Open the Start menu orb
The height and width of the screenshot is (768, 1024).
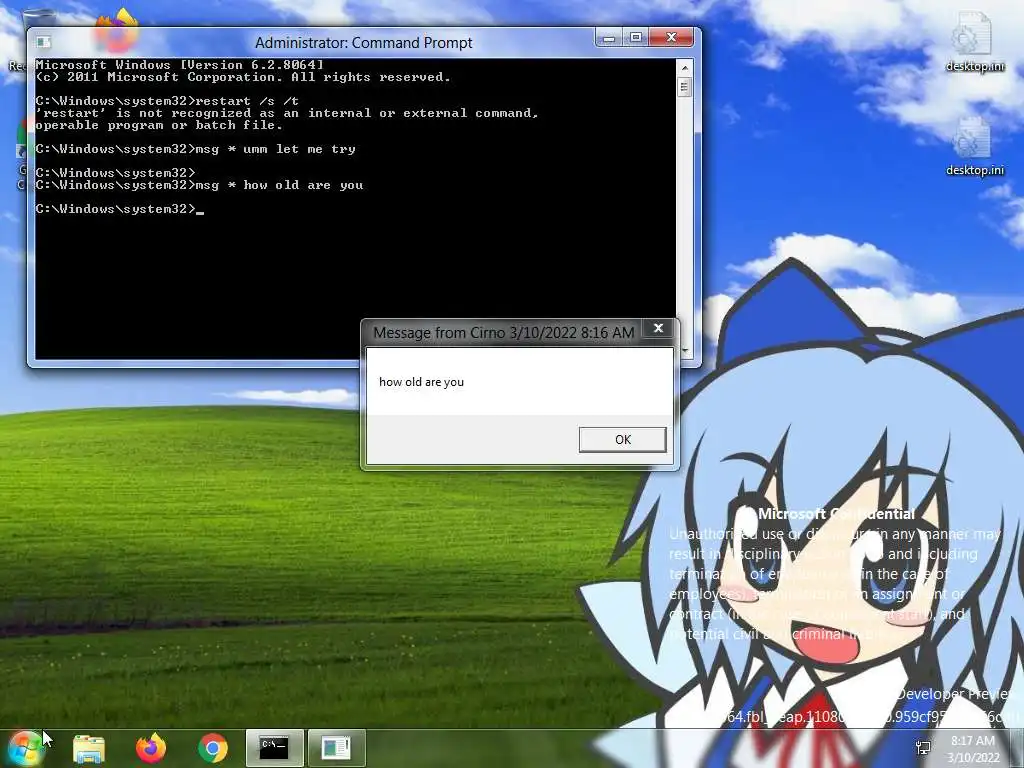[26, 748]
